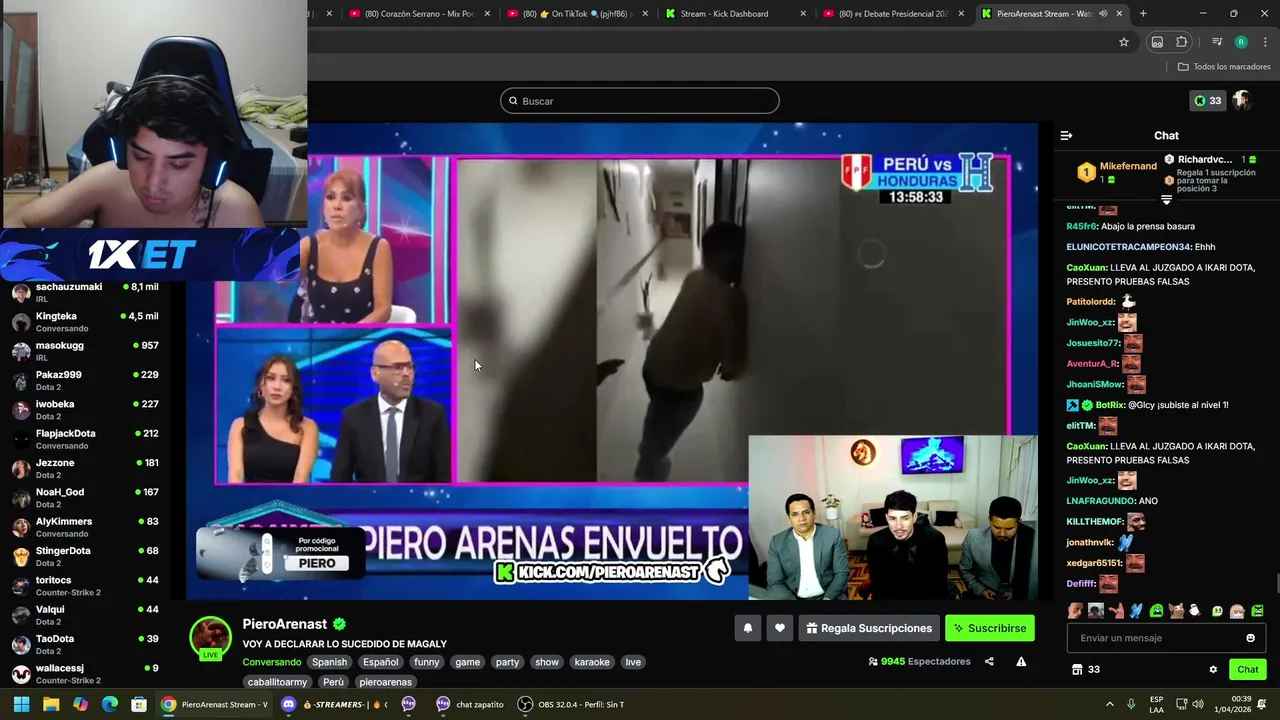1280x720 pixels.
Task: Collapse the chat panel using arrow icon
Action: [1066, 135]
